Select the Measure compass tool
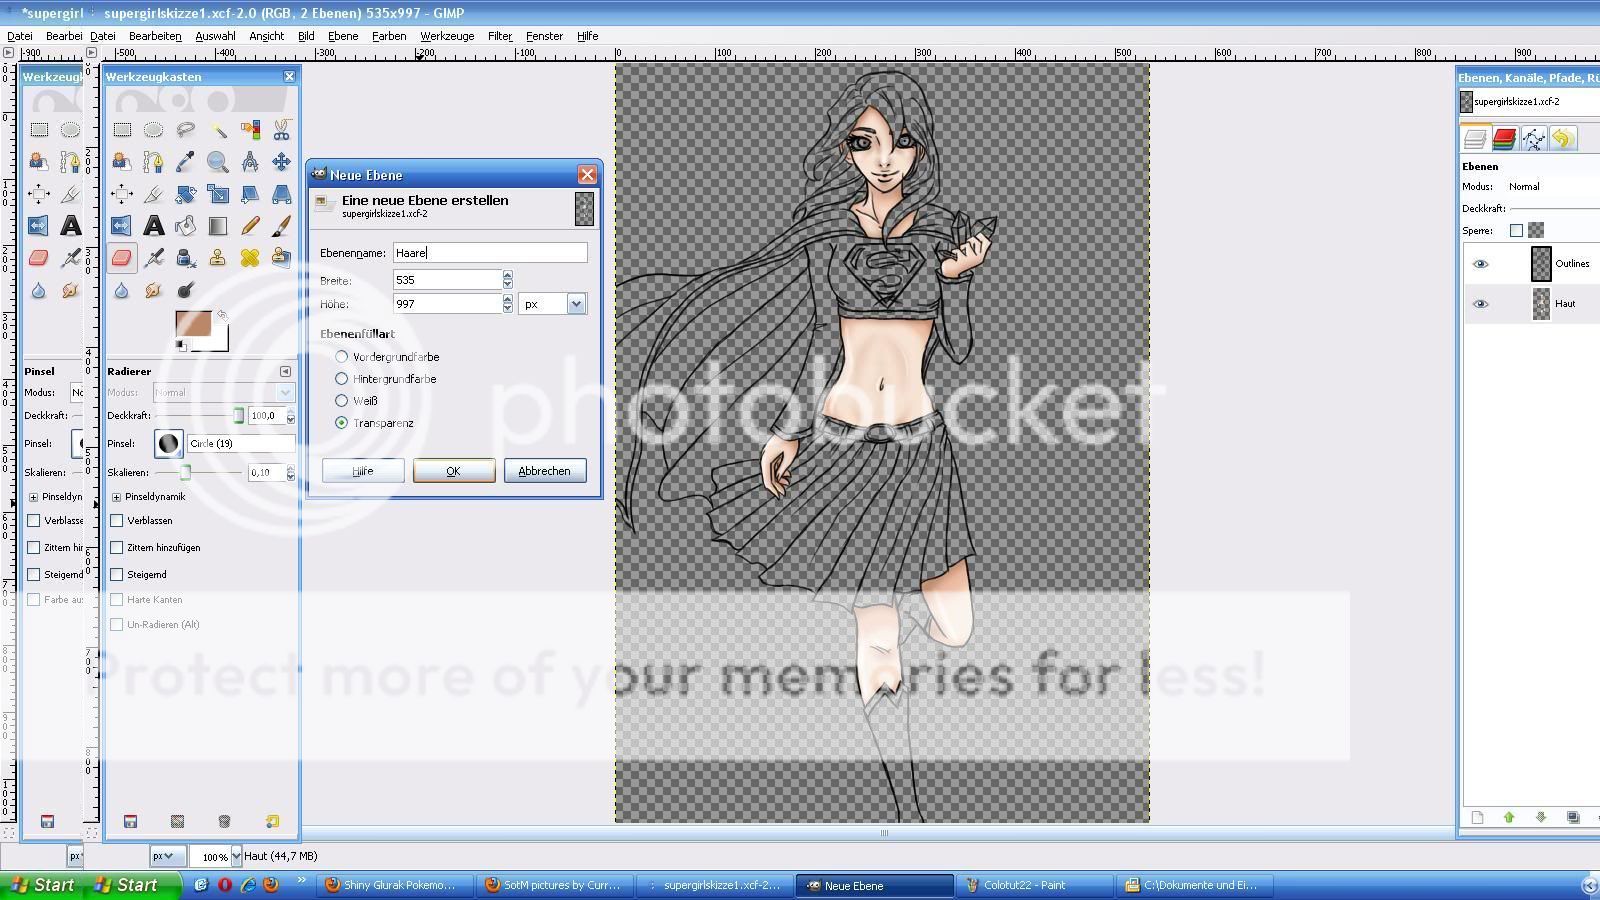 click(250, 161)
